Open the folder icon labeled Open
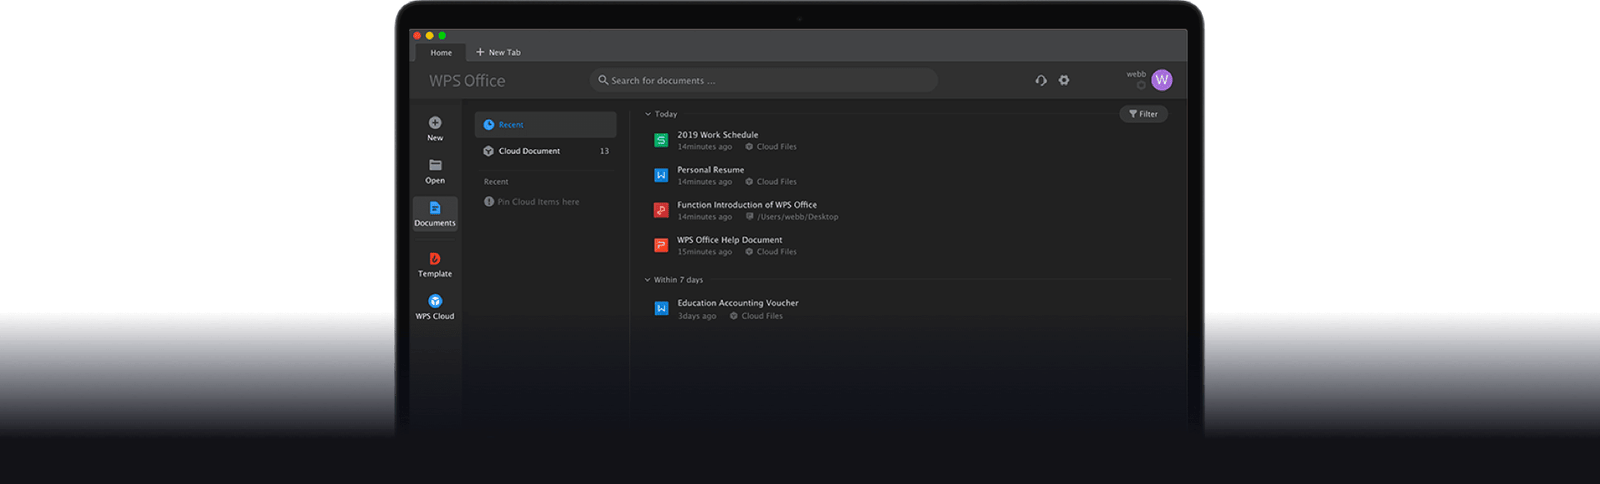Screen dimensions: 1600x484 tap(435, 165)
